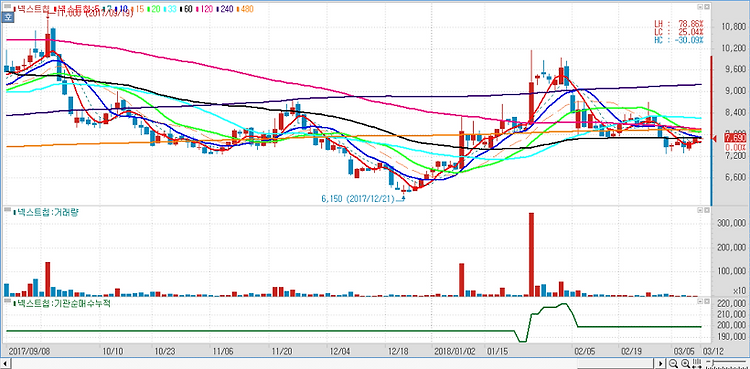This screenshot has width=750, height=369.
Task: Zoom in the chart with plus magnifier
Action: click(685, 363)
